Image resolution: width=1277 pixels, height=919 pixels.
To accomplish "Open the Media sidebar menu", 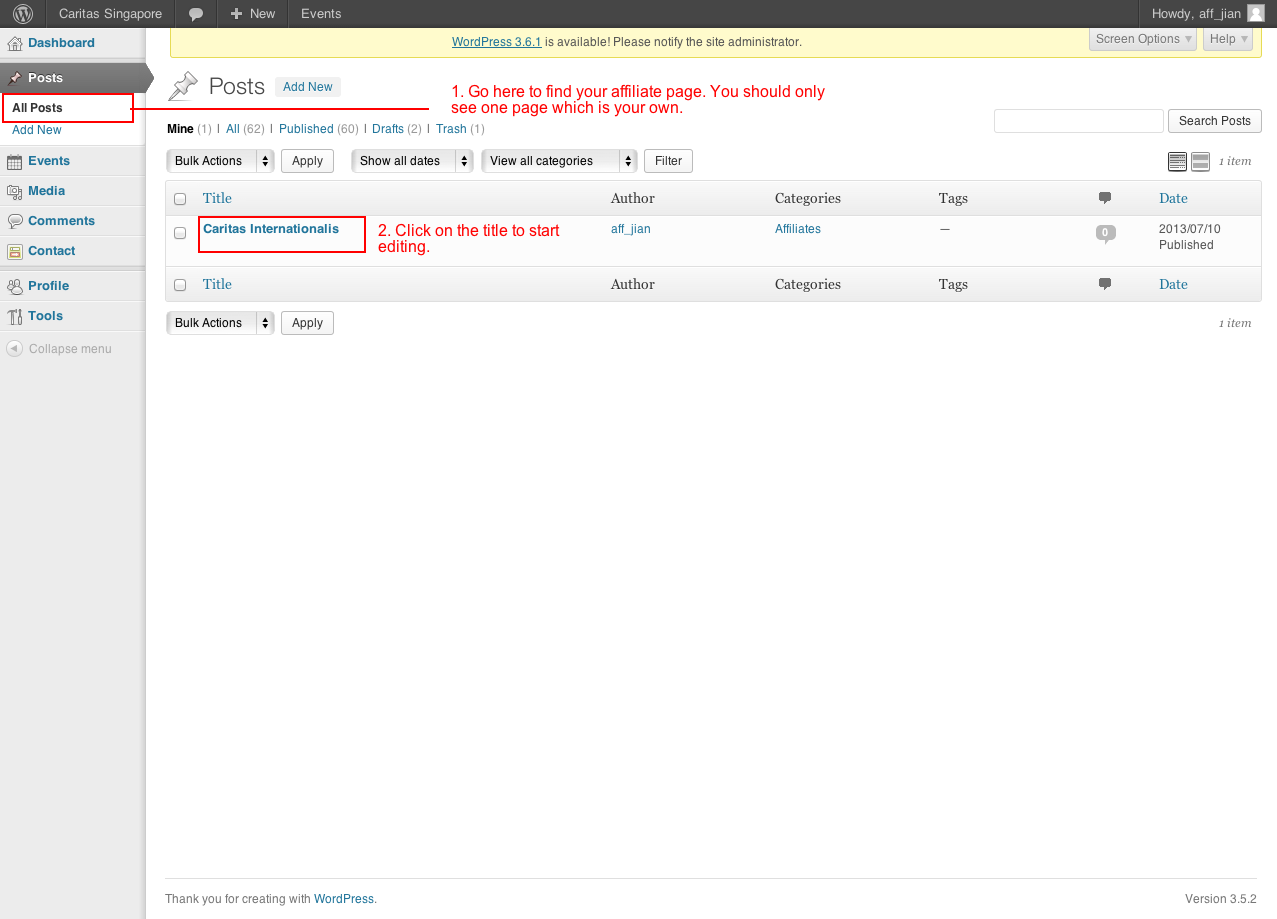I will click(46, 191).
